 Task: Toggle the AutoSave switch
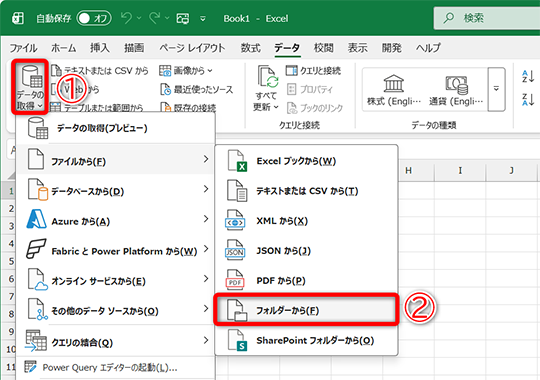coord(94,18)
